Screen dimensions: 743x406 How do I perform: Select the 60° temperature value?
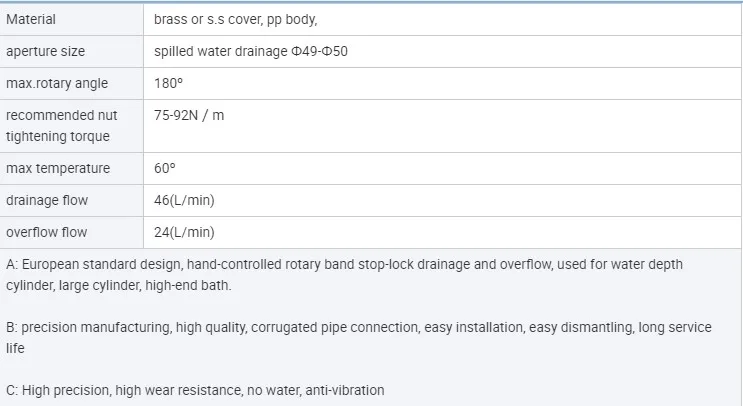[164, 168]
